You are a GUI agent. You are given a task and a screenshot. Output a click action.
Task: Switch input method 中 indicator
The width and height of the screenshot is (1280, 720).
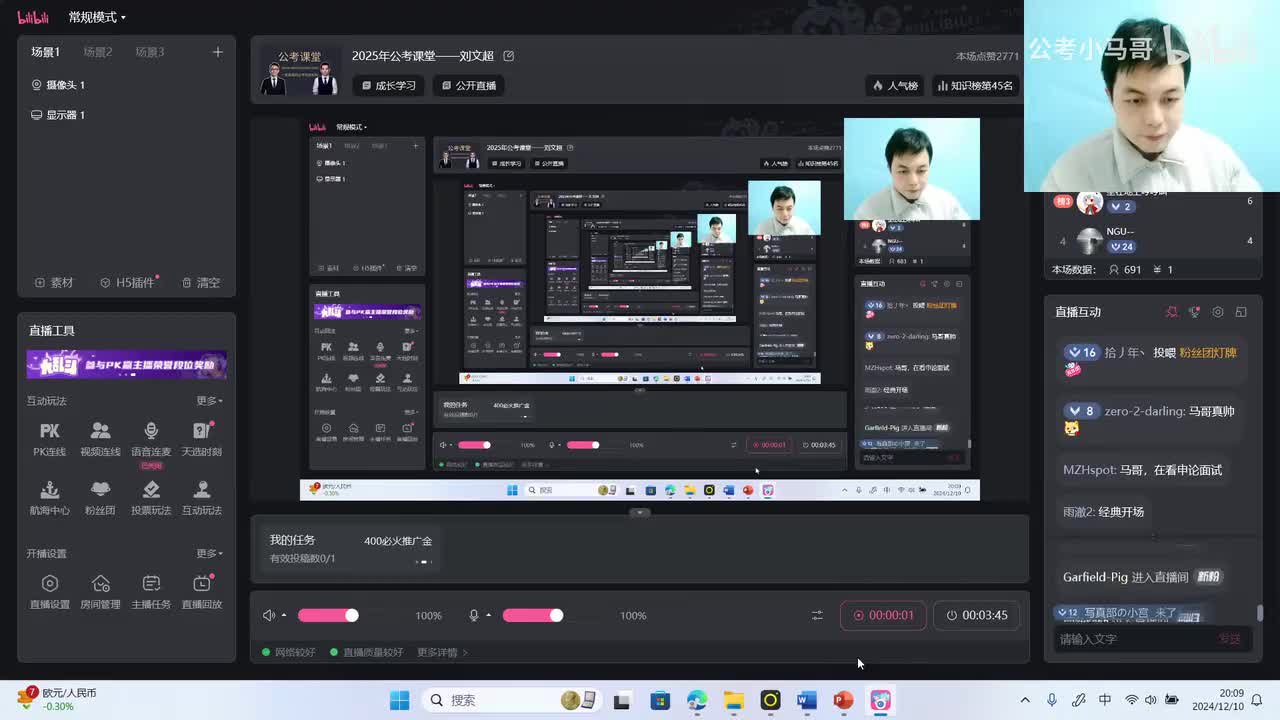[x=1105, y=700]
